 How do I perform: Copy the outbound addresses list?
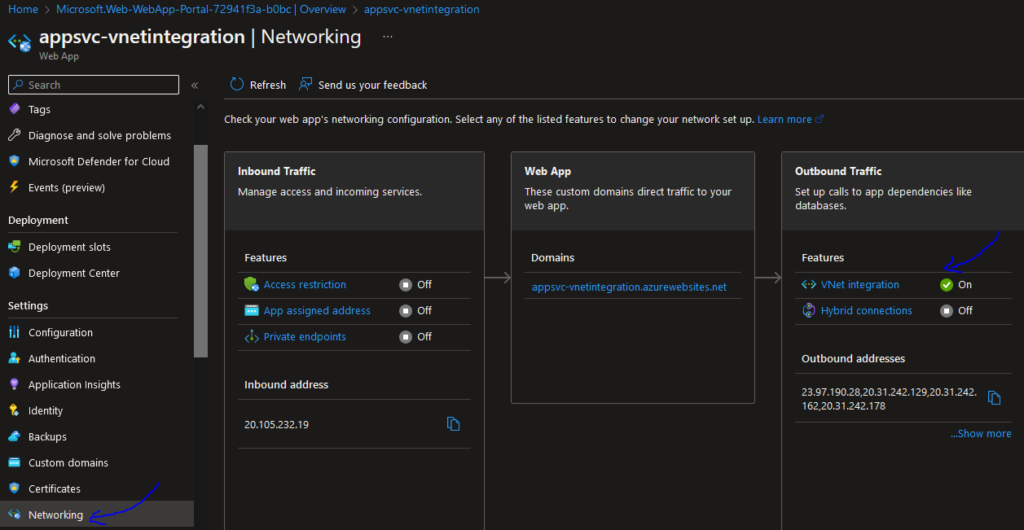pyautogui.click(x=994, y=398)
